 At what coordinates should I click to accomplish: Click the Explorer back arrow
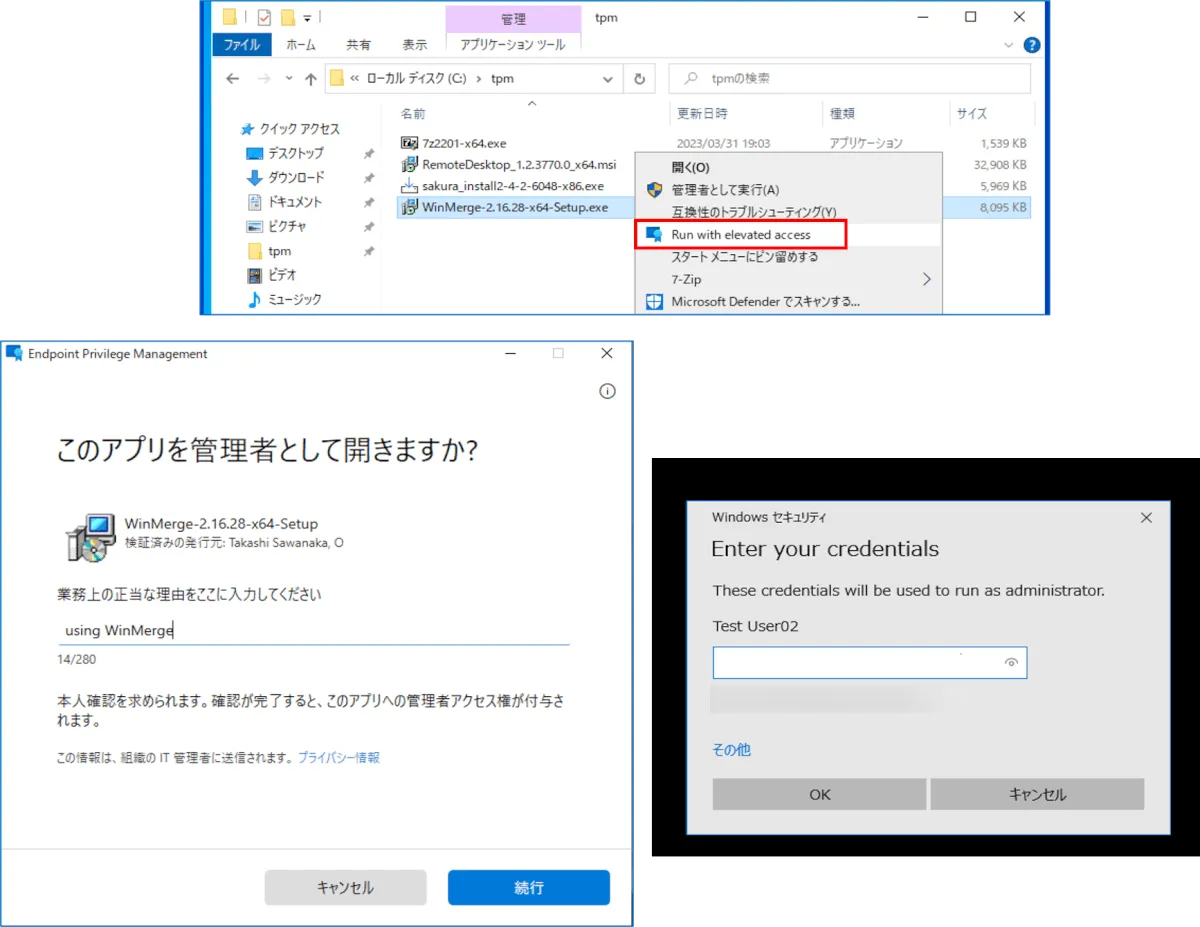pos(233,79)
